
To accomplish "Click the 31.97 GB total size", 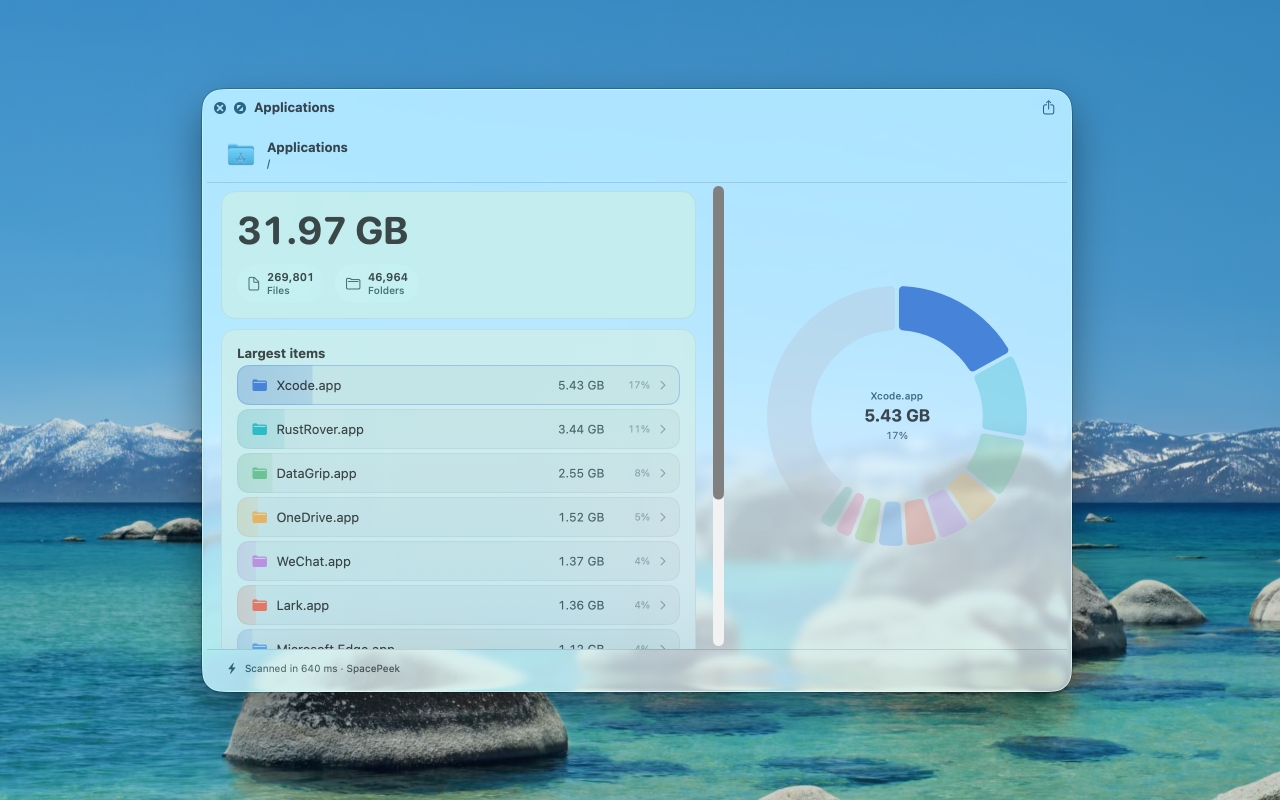I will pos(323,231).
